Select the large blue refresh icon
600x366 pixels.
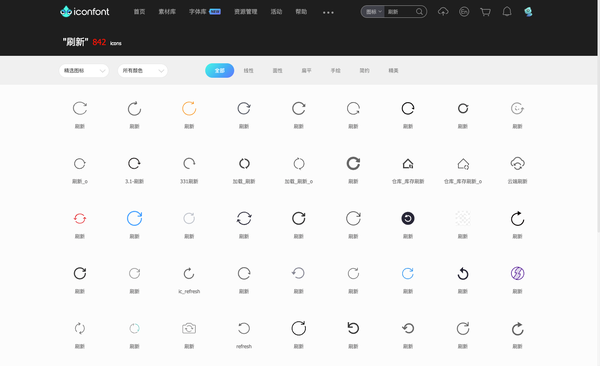pyautogui.click(x=134, y=218)
